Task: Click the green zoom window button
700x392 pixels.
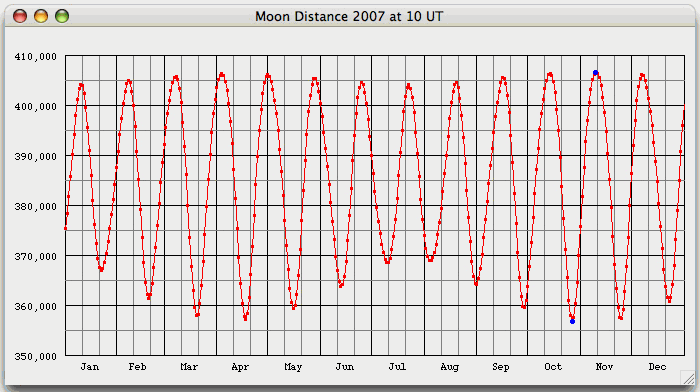Action: click(62, 16)
